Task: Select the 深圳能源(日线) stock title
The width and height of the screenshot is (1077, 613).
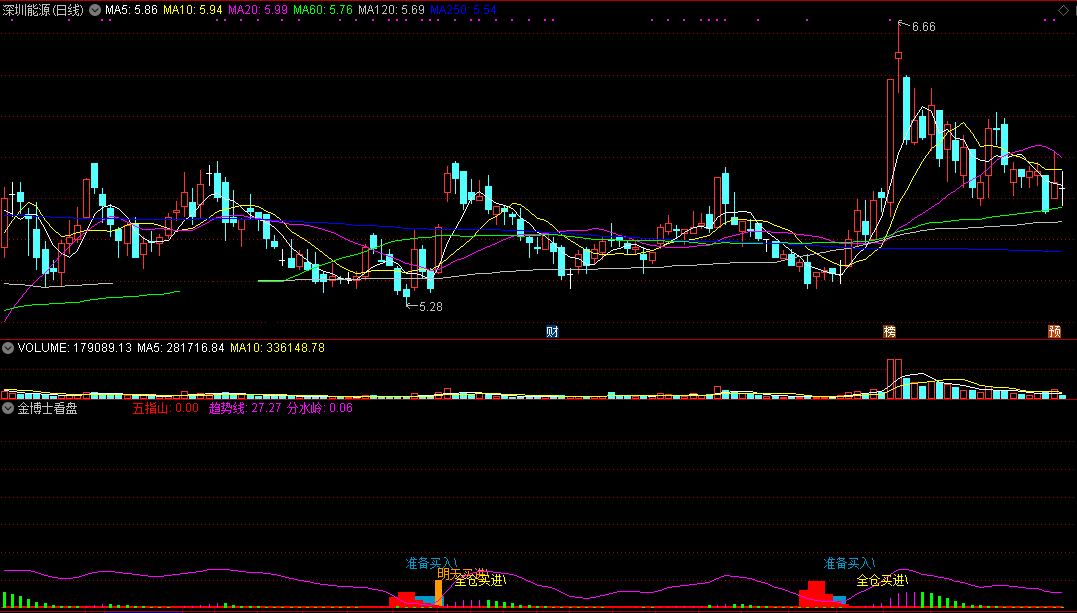Action: tap(43, 10)
